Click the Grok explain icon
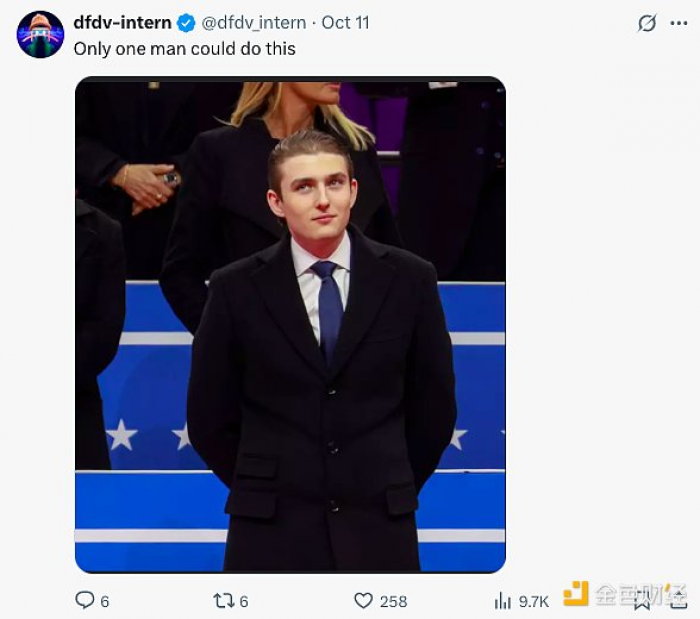Viewport: 700px width, 619px height. click(x=647, y=23)
